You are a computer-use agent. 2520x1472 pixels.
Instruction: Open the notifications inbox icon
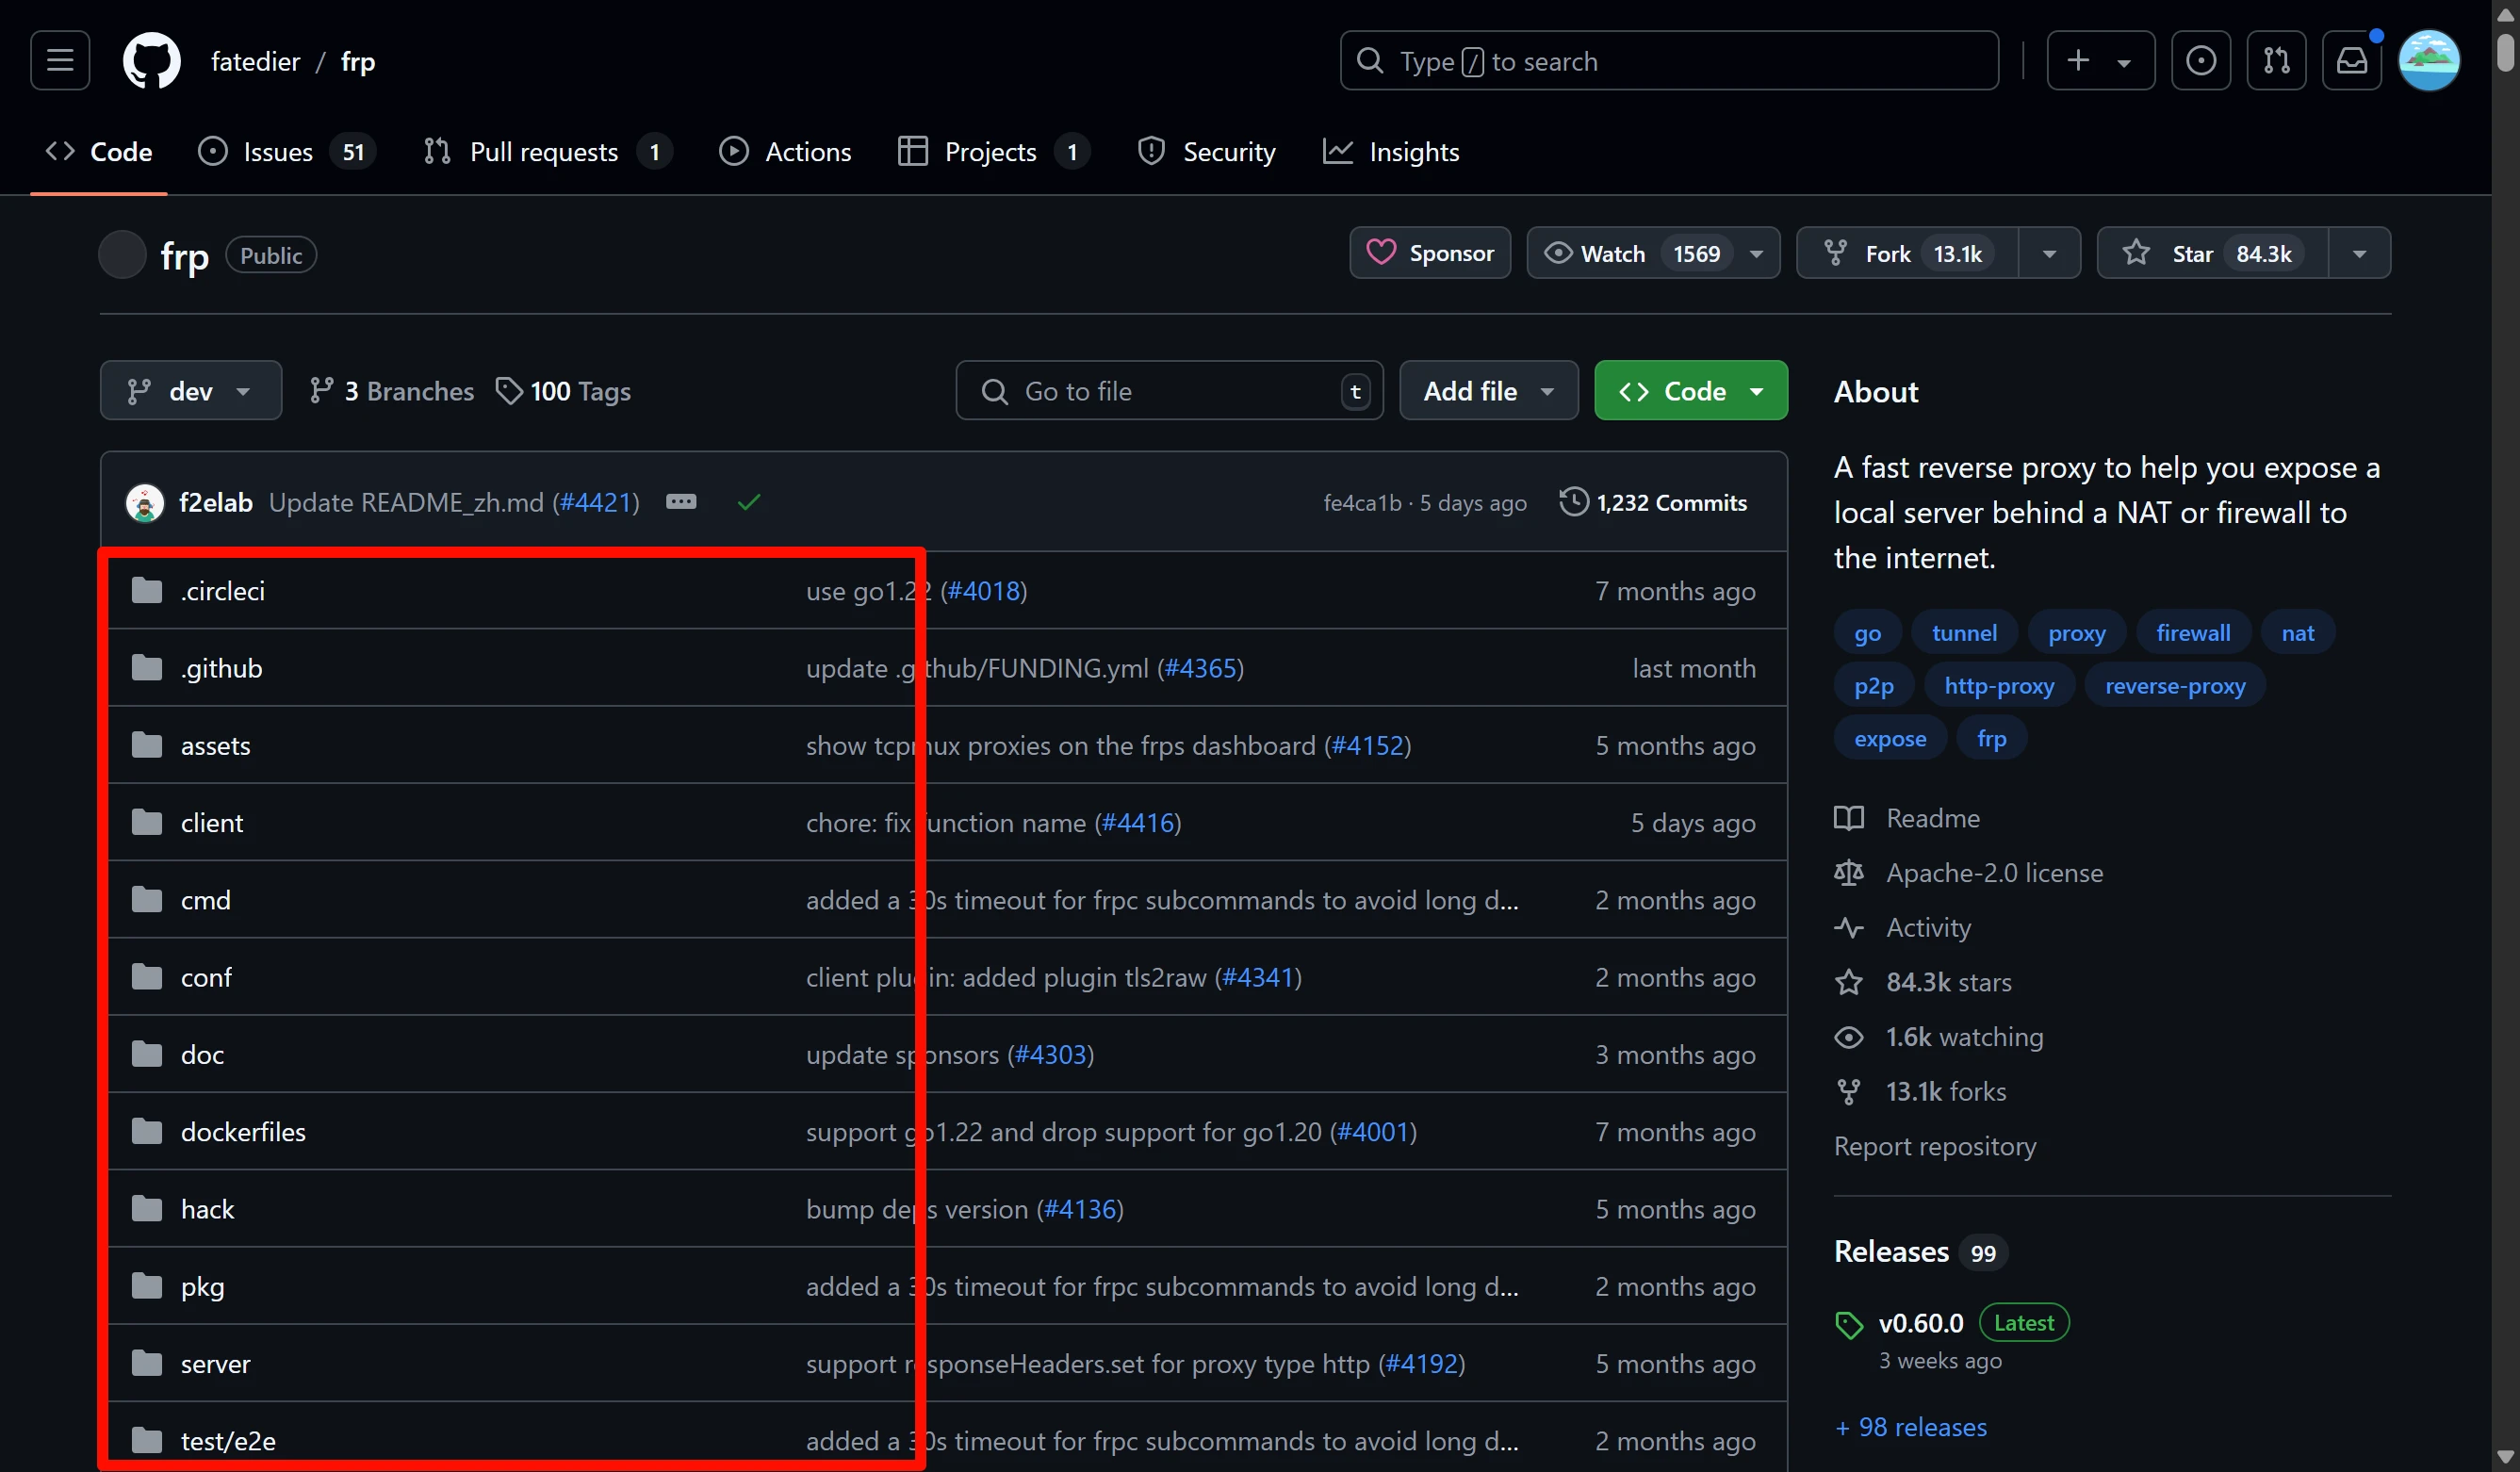[2351, 61]
